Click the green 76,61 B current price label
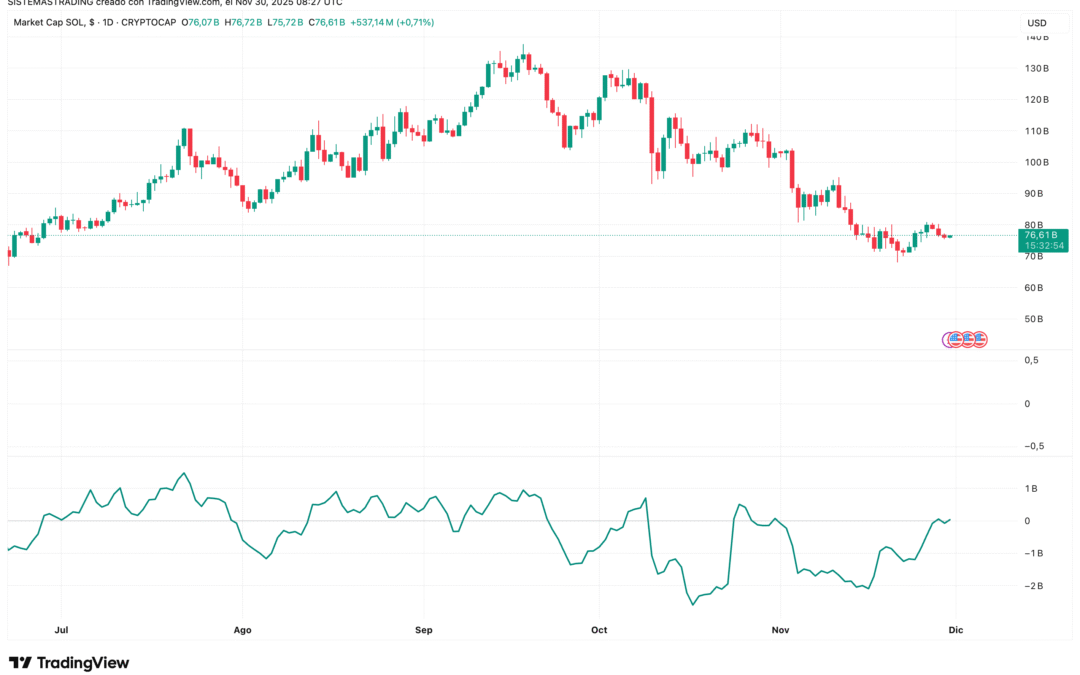1080x675 pixels. 1040,234
